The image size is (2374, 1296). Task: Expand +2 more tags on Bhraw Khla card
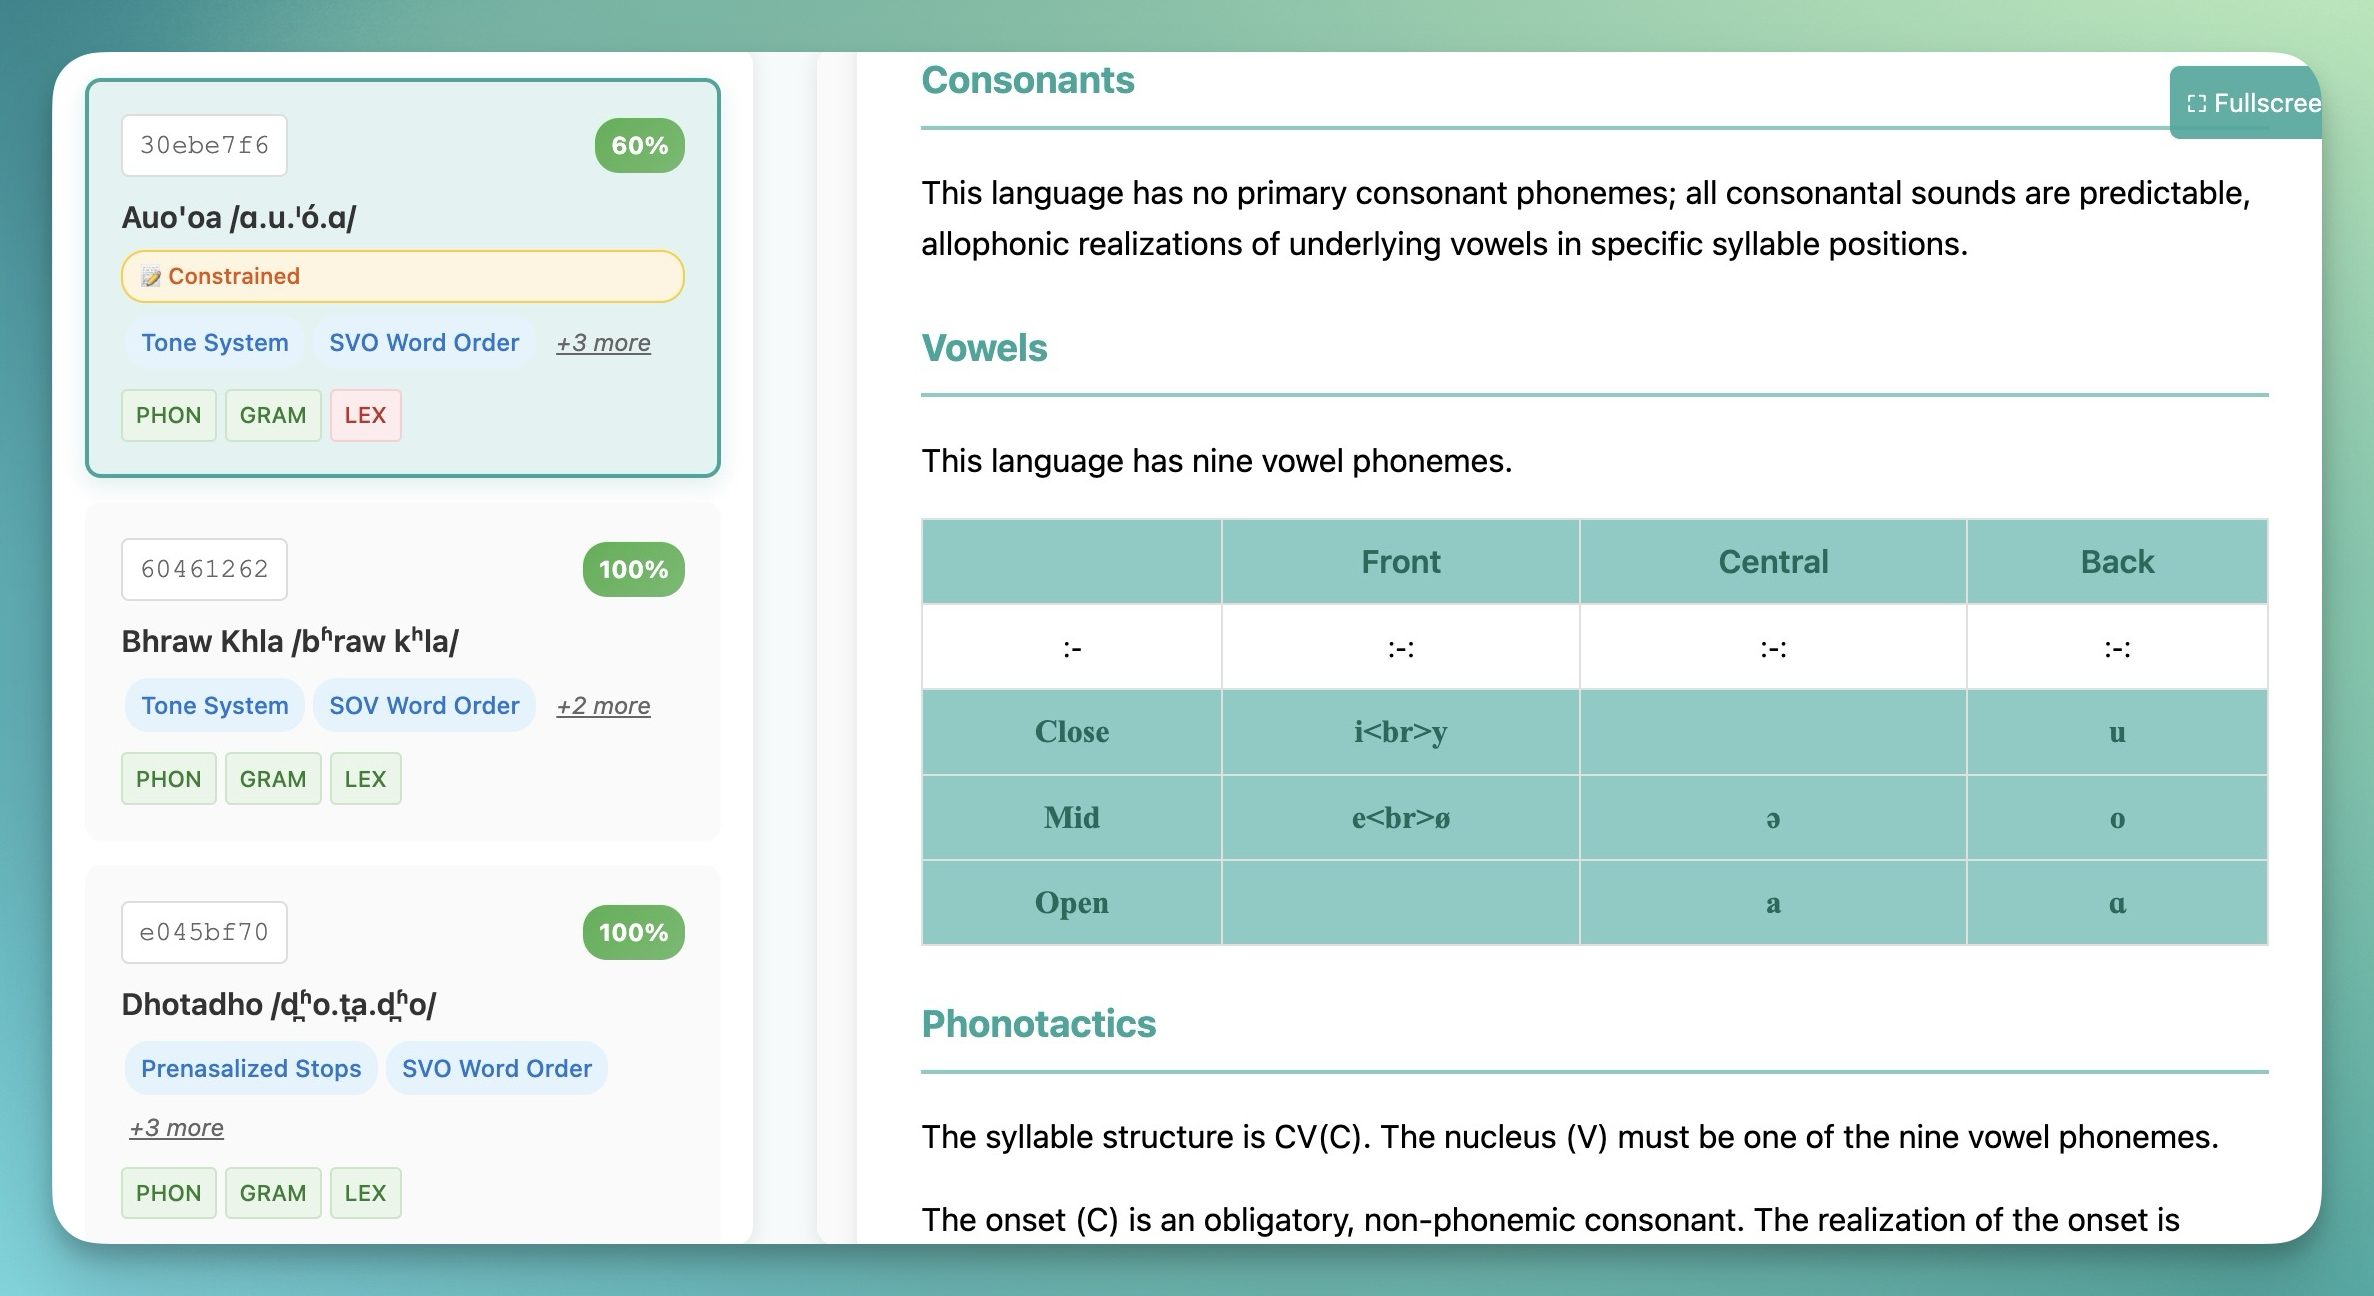[x=603, y=706]
